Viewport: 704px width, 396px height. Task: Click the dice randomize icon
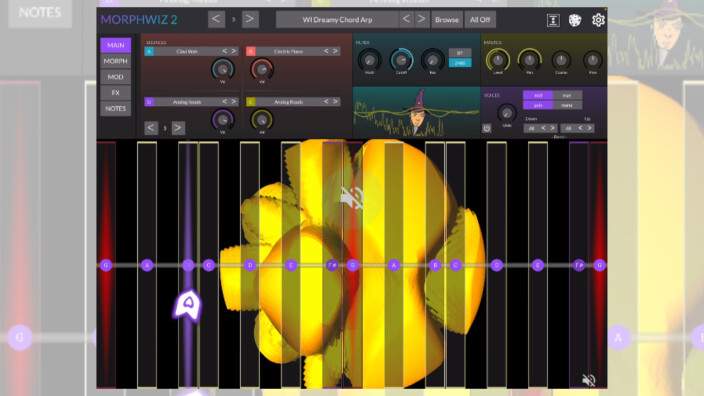pos(575,20)
